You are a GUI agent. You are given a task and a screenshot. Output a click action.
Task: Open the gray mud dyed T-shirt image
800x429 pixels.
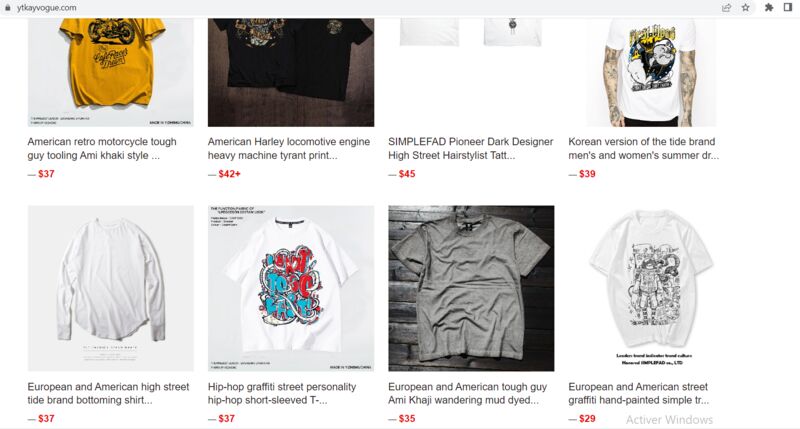[x=471, y=288]
